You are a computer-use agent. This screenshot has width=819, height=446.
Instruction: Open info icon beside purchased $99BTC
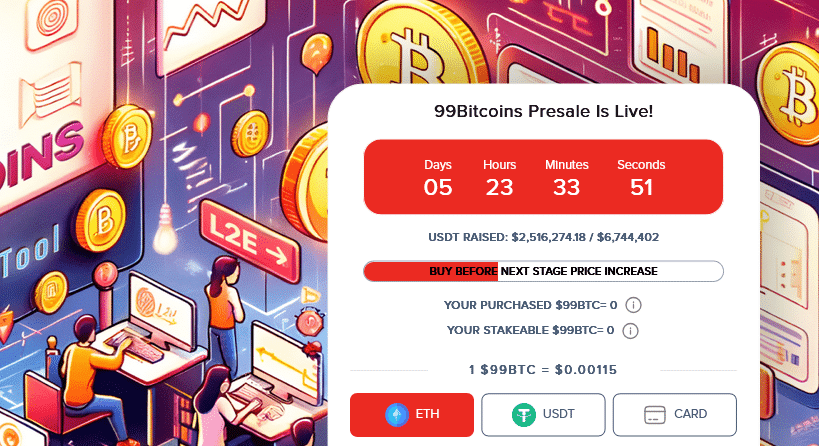633,305
